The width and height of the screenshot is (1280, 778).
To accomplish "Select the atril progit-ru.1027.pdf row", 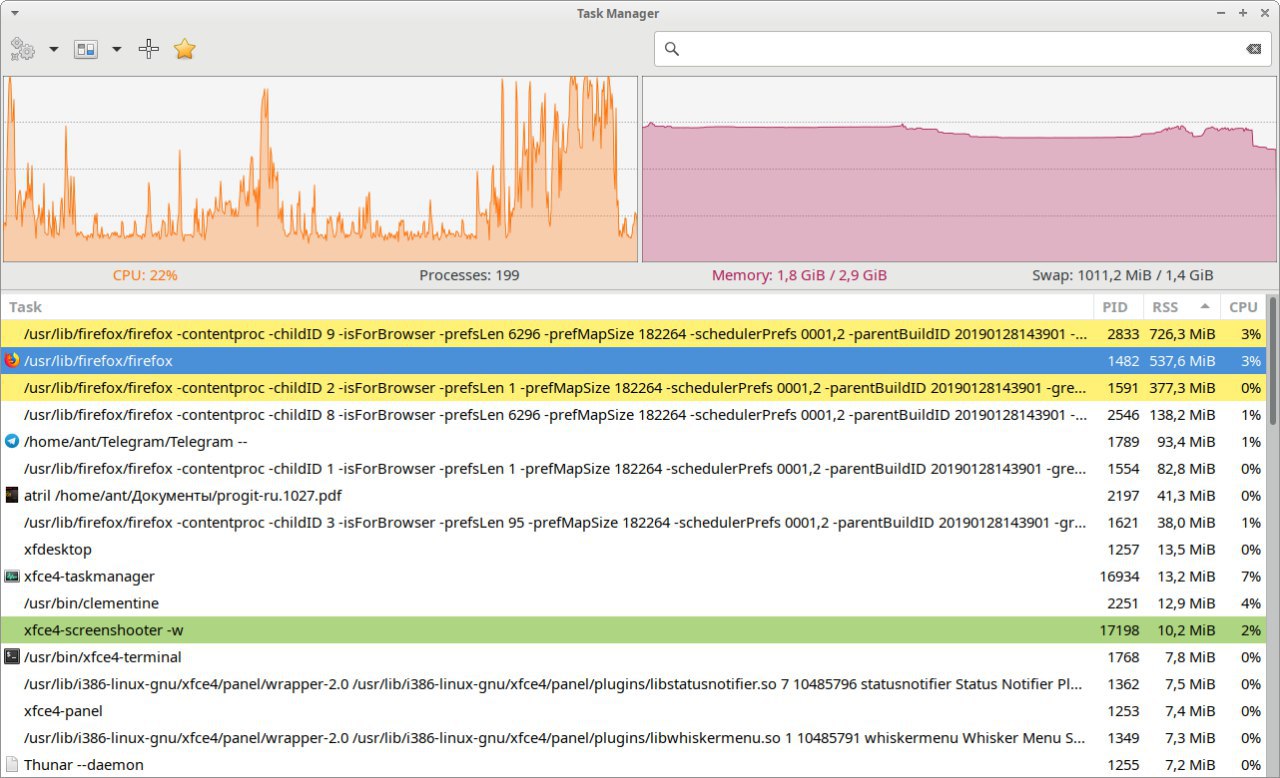I will click(x=634, y=496).
